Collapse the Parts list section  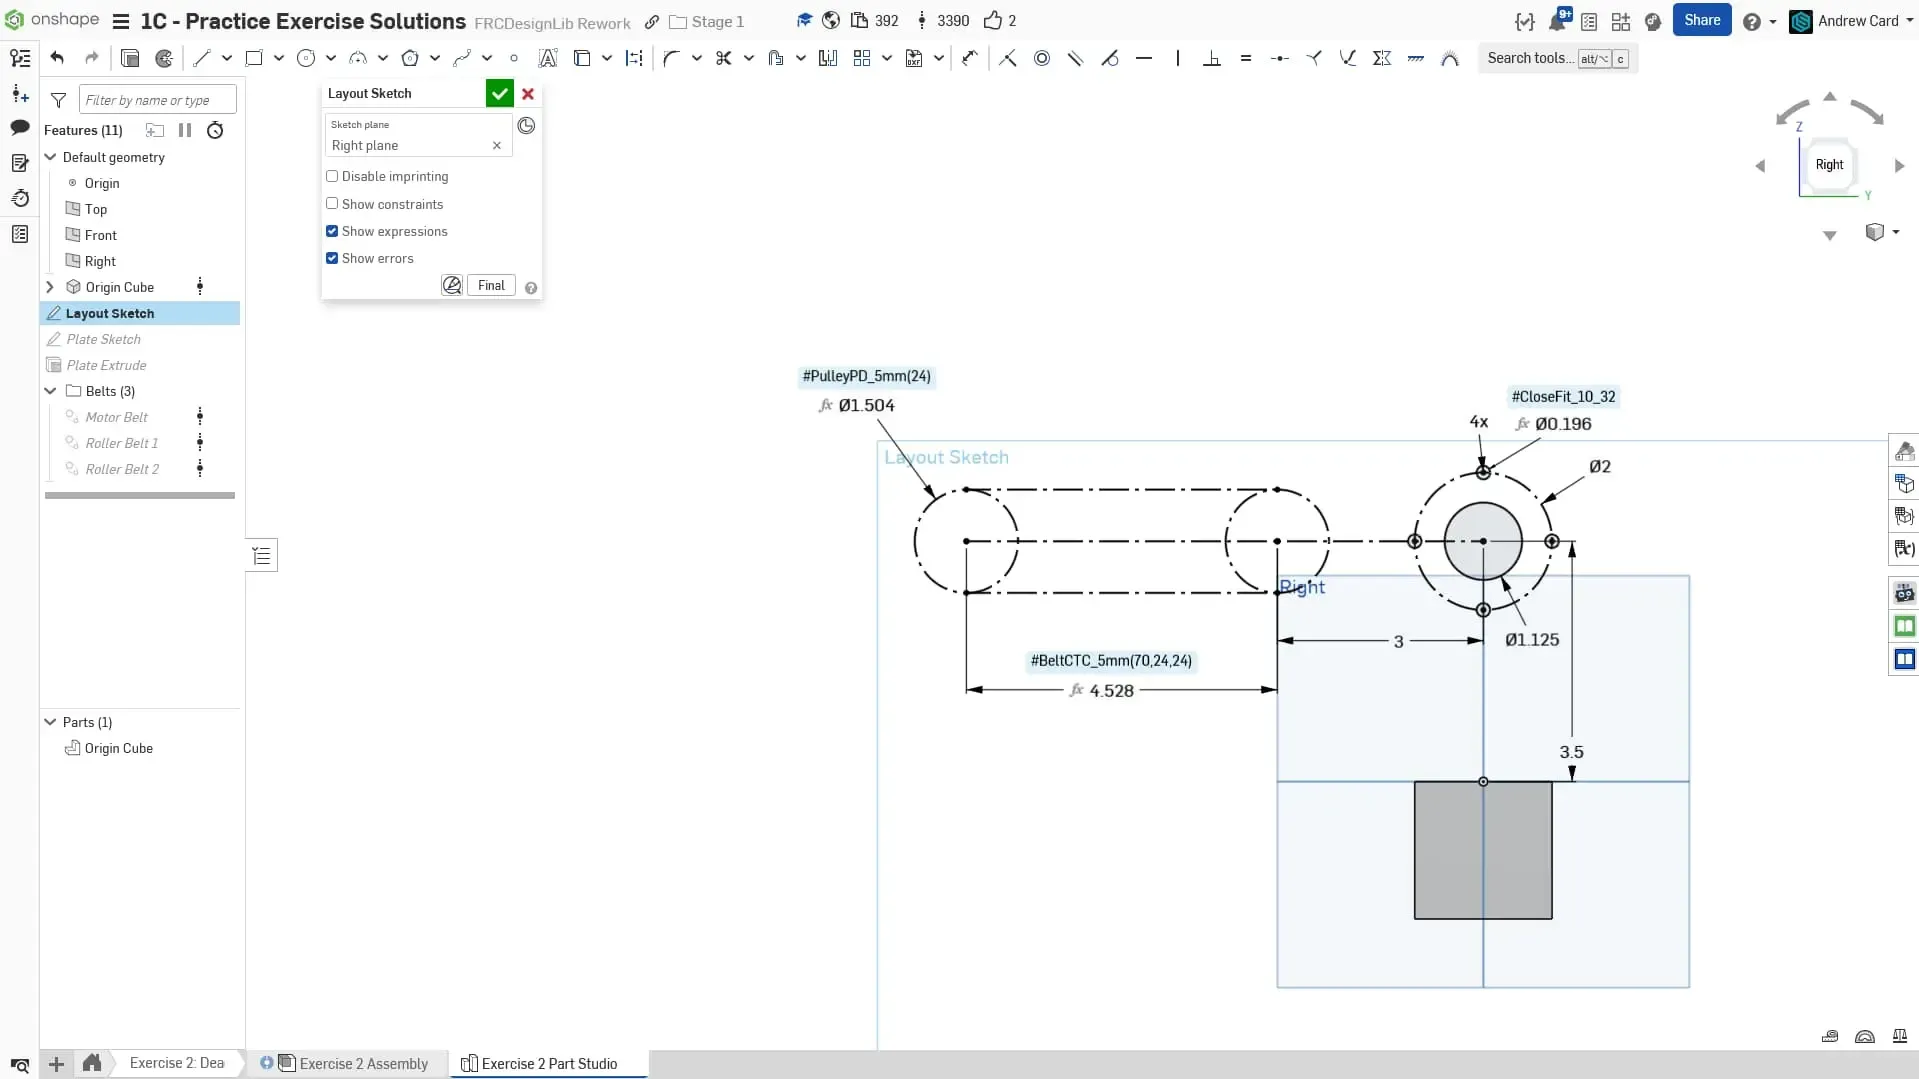[50, 722]
